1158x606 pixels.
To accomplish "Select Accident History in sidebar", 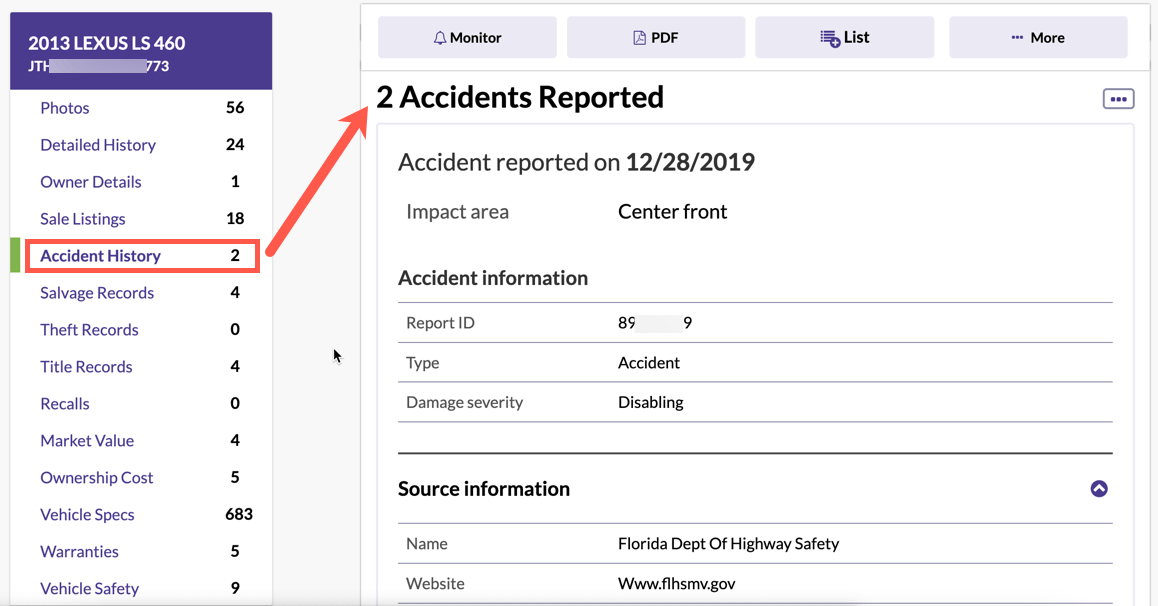I will pos(100,255).
